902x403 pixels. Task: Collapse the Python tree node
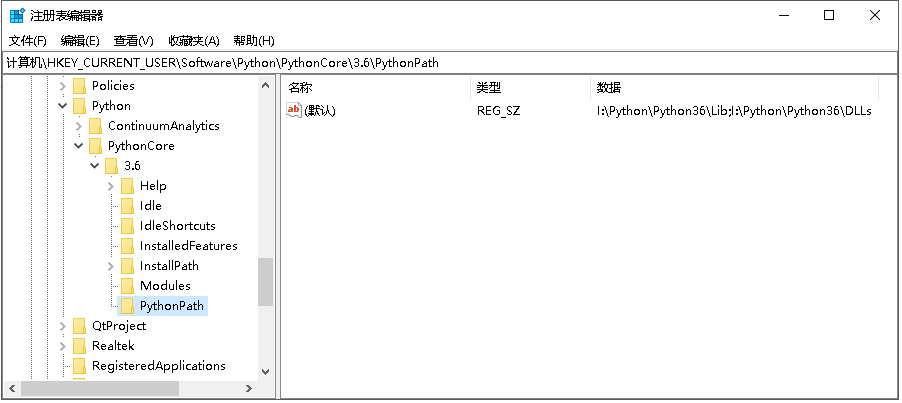click(x=63, y=106)
